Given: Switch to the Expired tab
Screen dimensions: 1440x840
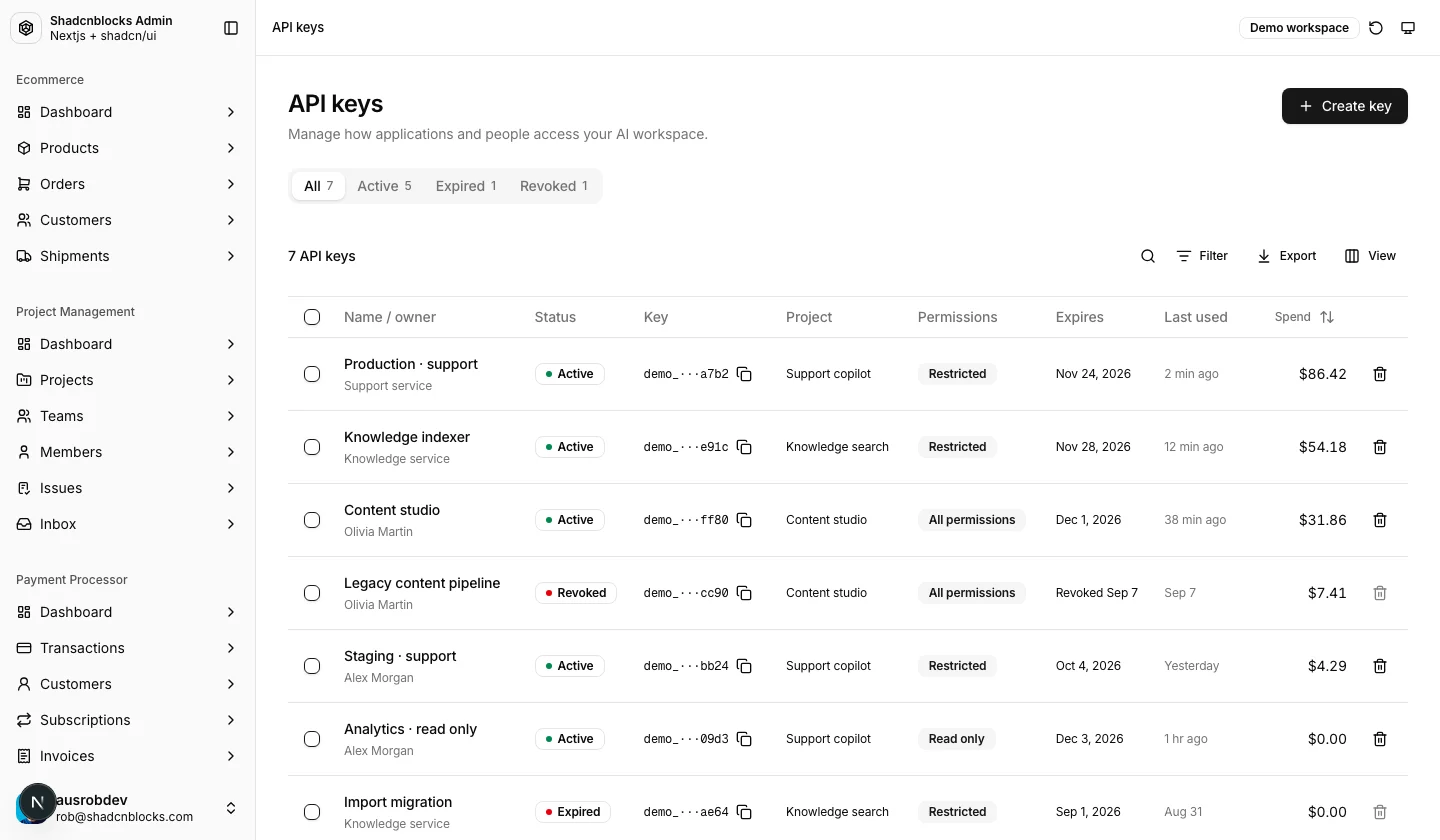Looking at the screenshot, I should pyautogui.click(x=466, y=186).
